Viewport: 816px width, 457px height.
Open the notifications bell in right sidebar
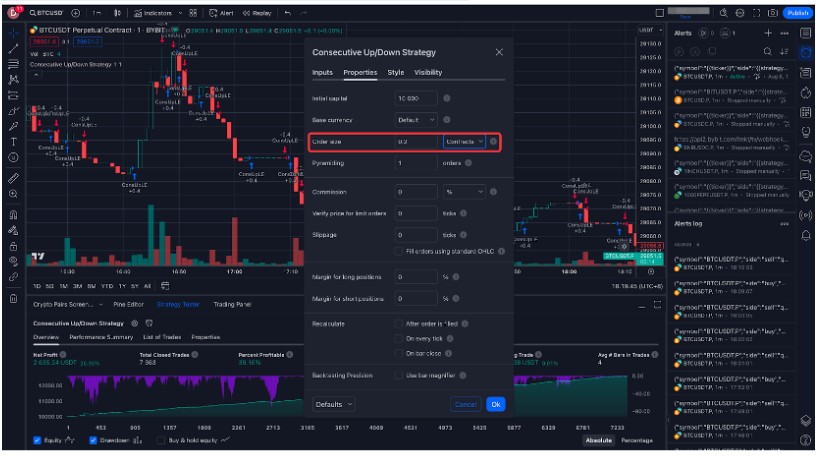coord(806,235)
